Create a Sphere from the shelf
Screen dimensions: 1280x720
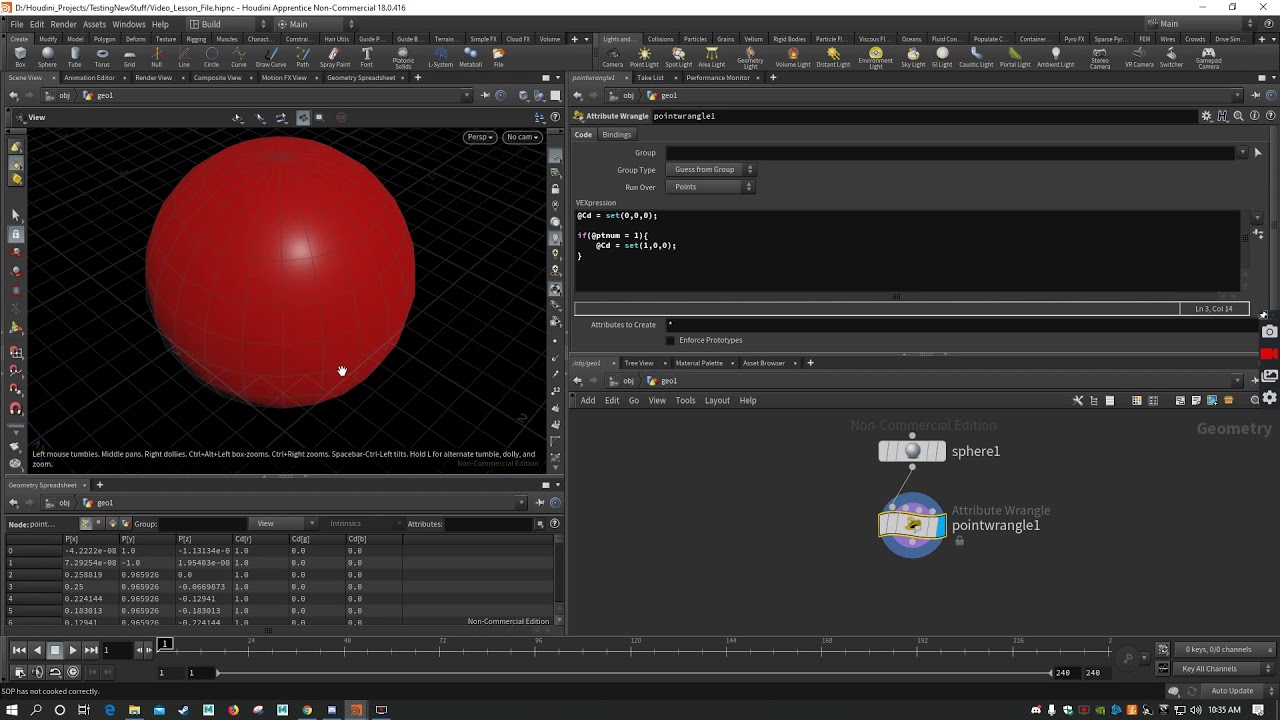[47, 57]
